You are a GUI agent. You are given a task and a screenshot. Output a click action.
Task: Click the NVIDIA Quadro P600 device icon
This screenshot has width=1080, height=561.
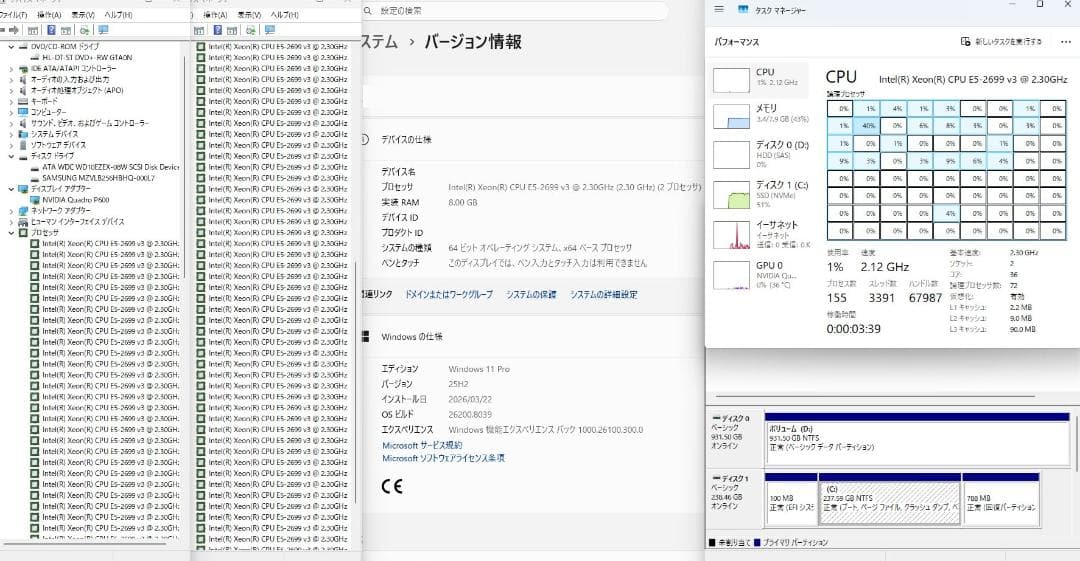pos(35,200)
